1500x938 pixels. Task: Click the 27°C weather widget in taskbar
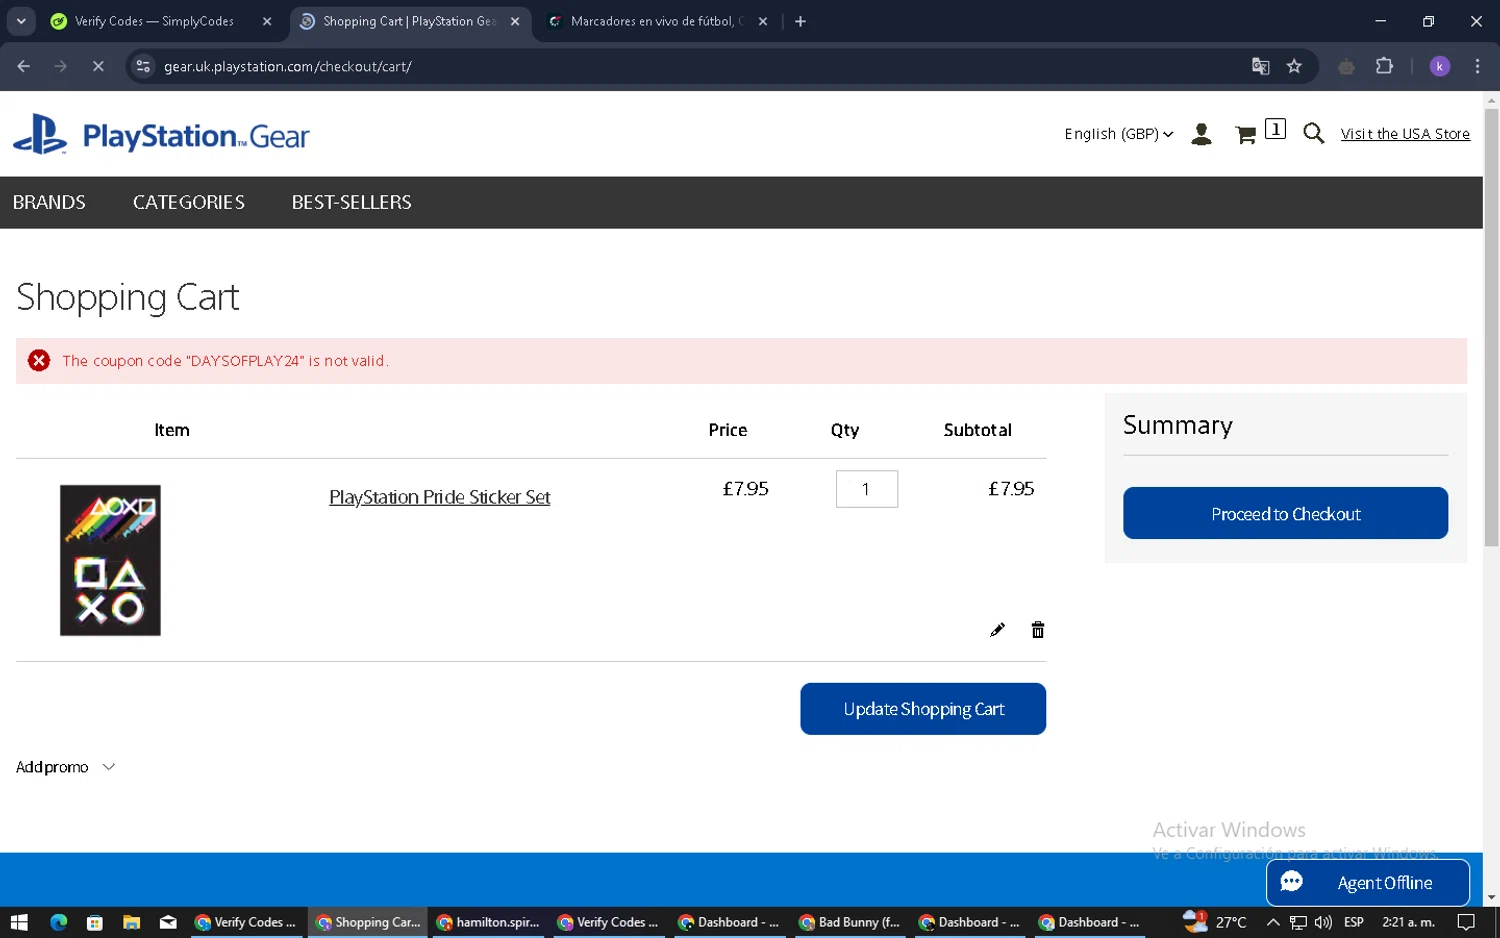click(1215, 922)
